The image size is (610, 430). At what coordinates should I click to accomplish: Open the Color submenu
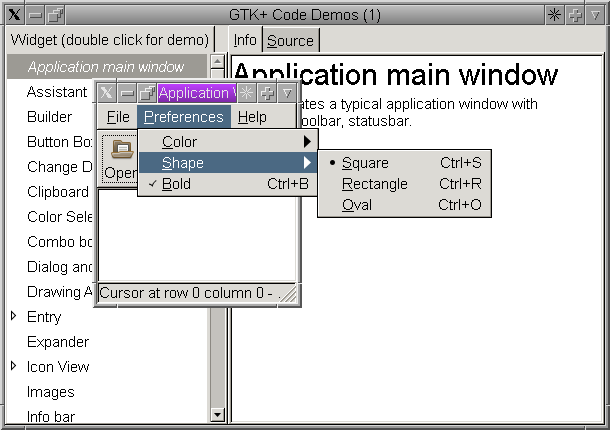pyautogui.click(x=228, y=142)
